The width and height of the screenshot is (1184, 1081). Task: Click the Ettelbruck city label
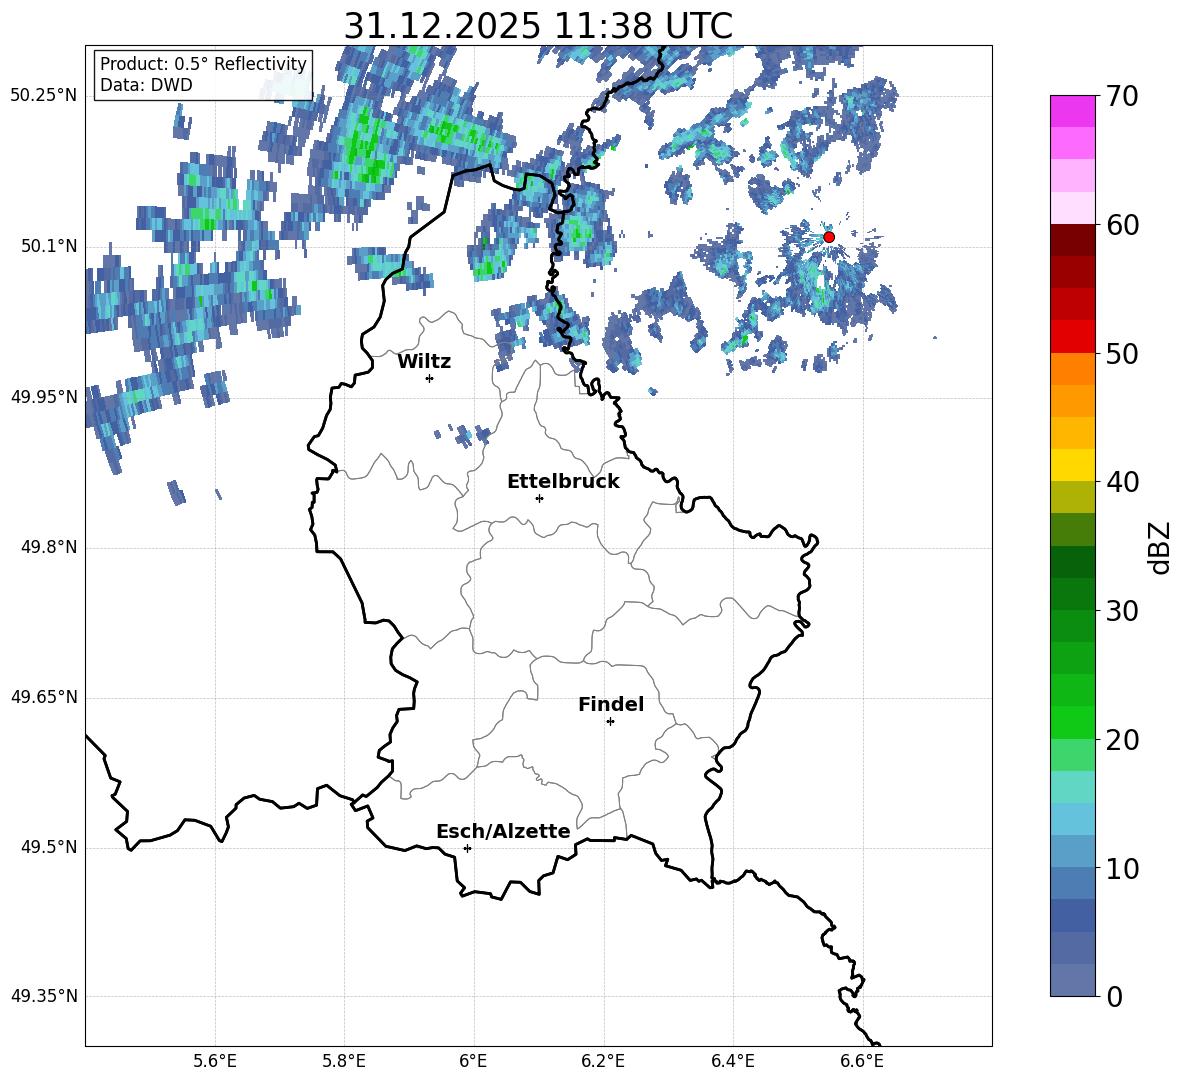tap(563, 482)
